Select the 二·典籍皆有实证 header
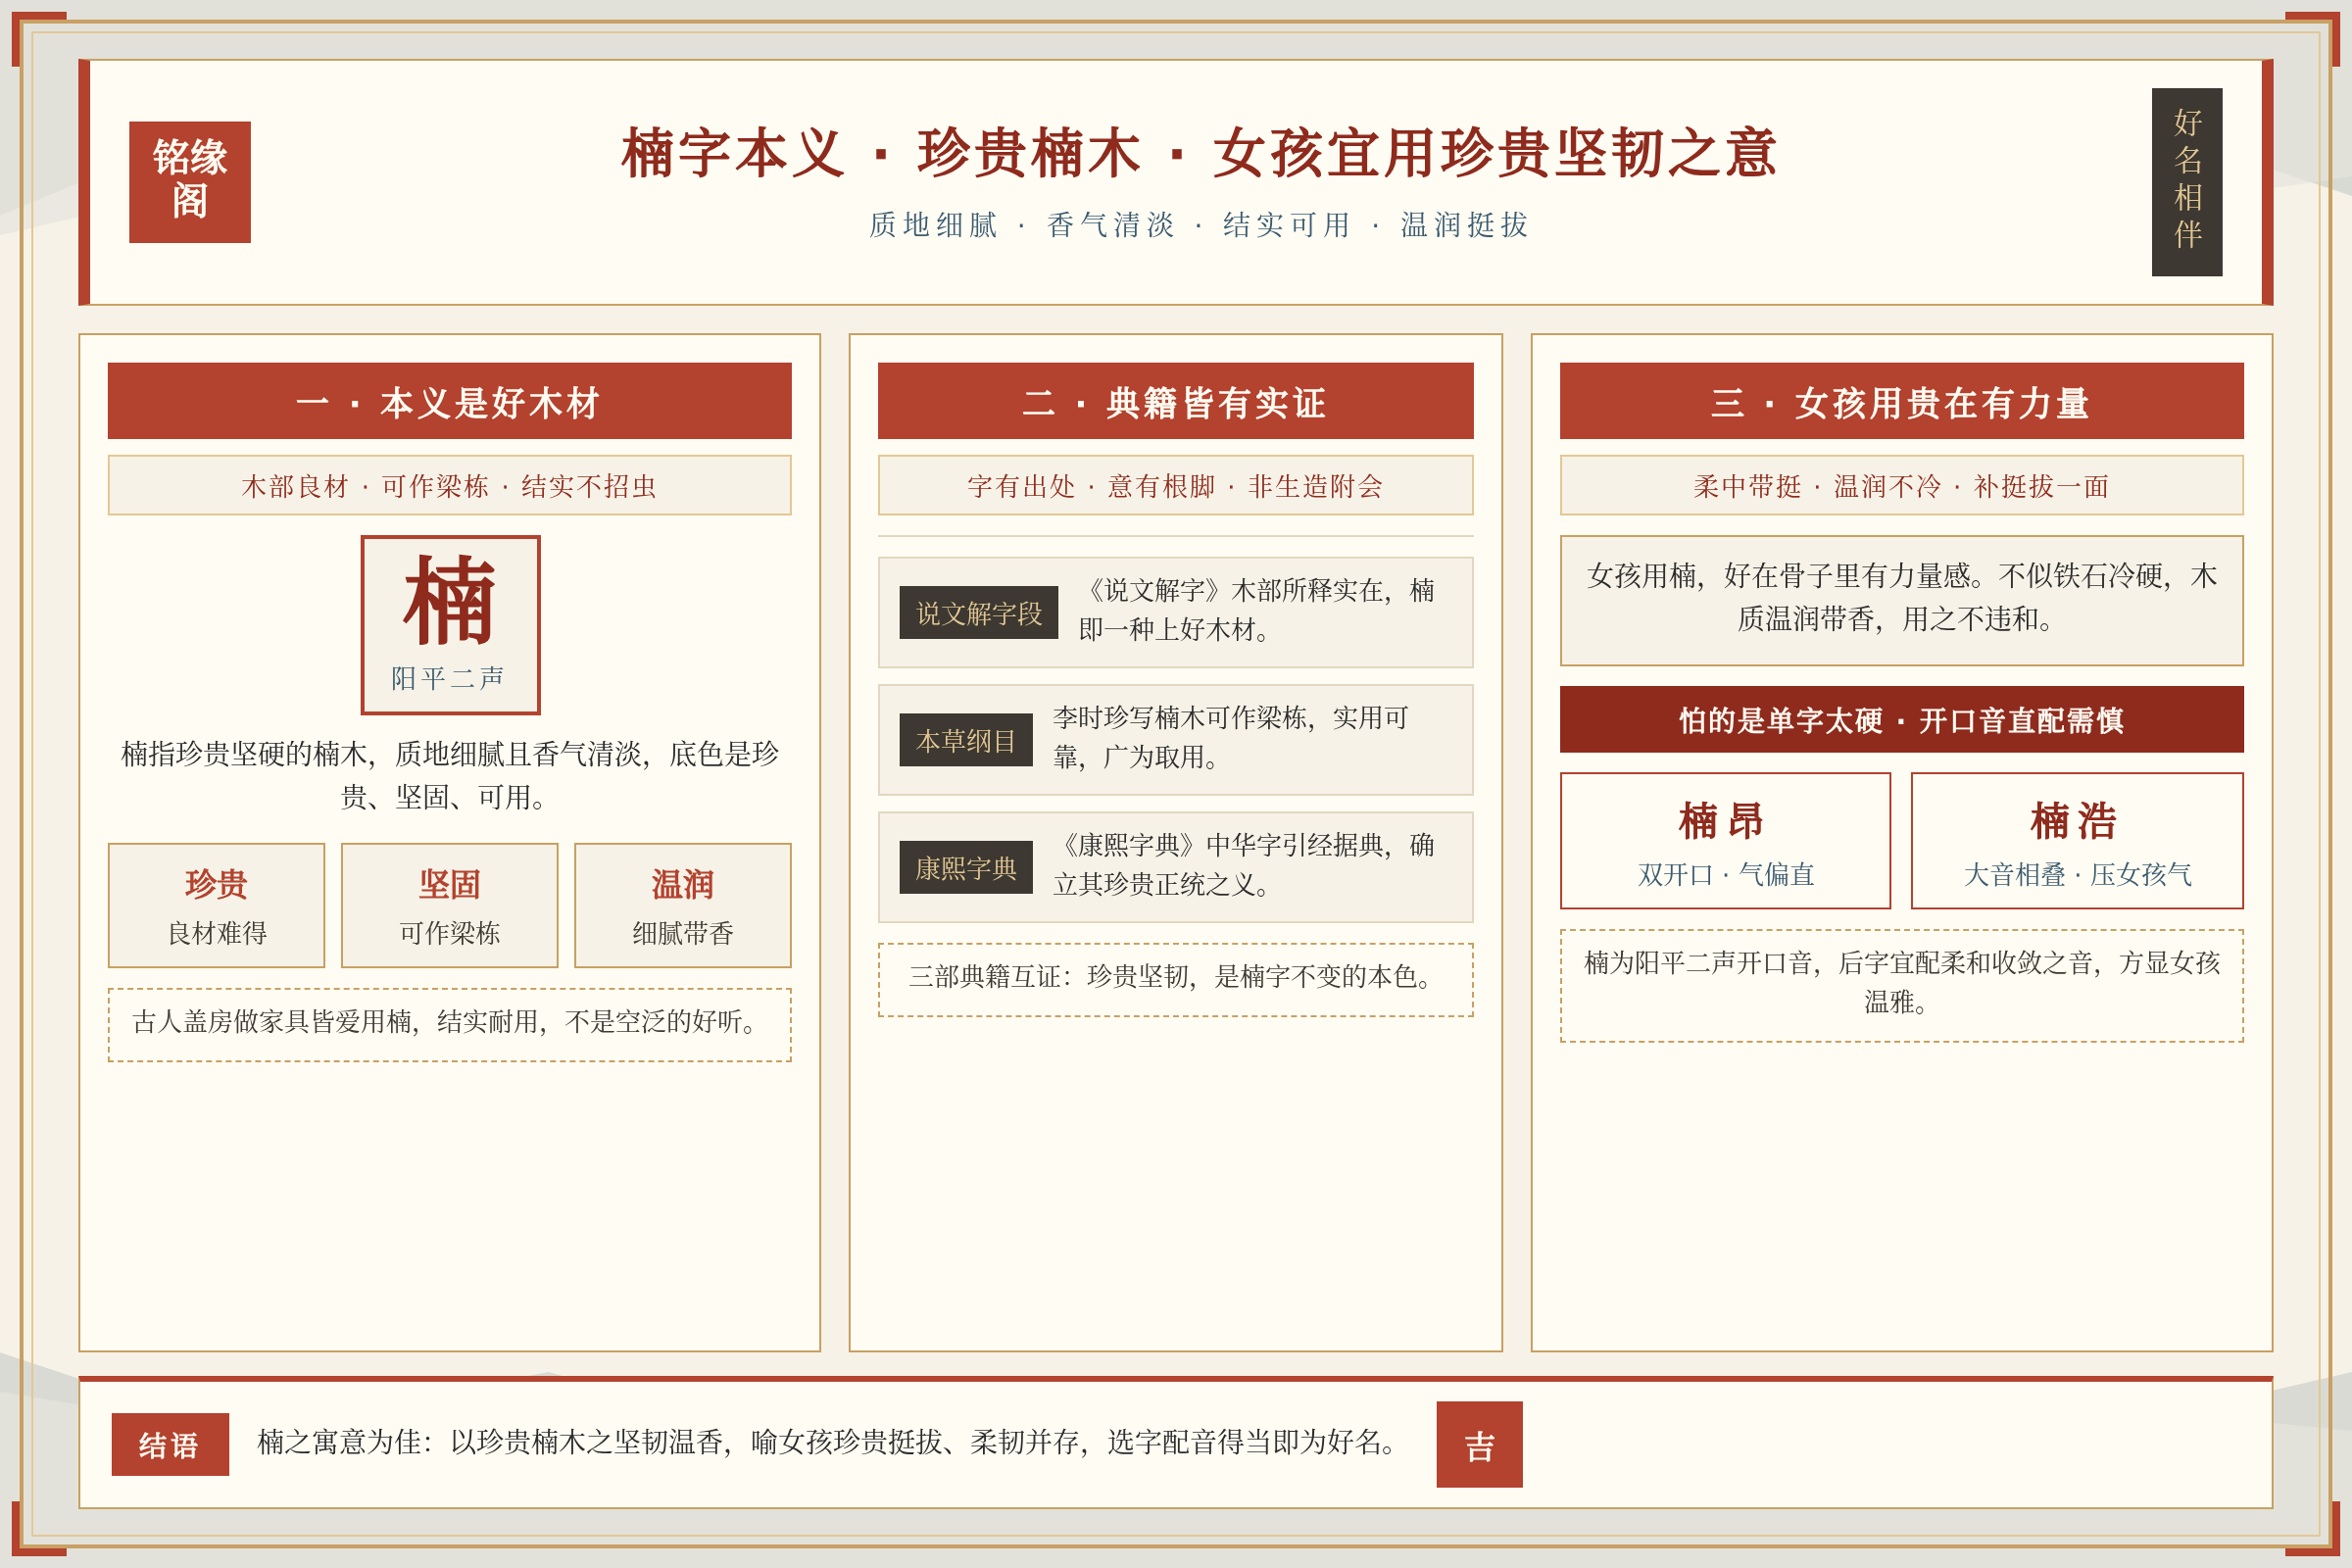2352x1568 pixels. pos(1175,401)
